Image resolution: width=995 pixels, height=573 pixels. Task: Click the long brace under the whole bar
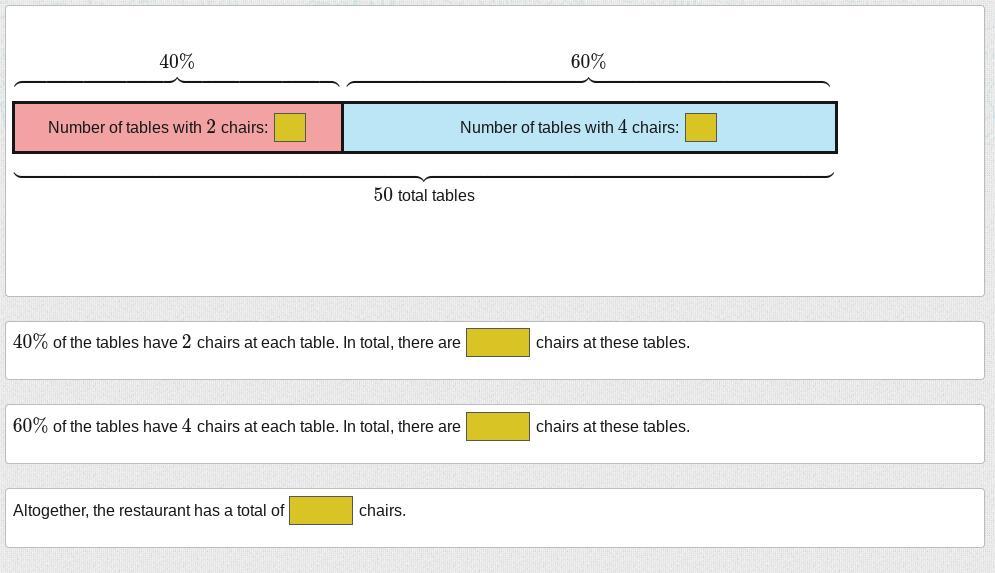coord(424,176)
